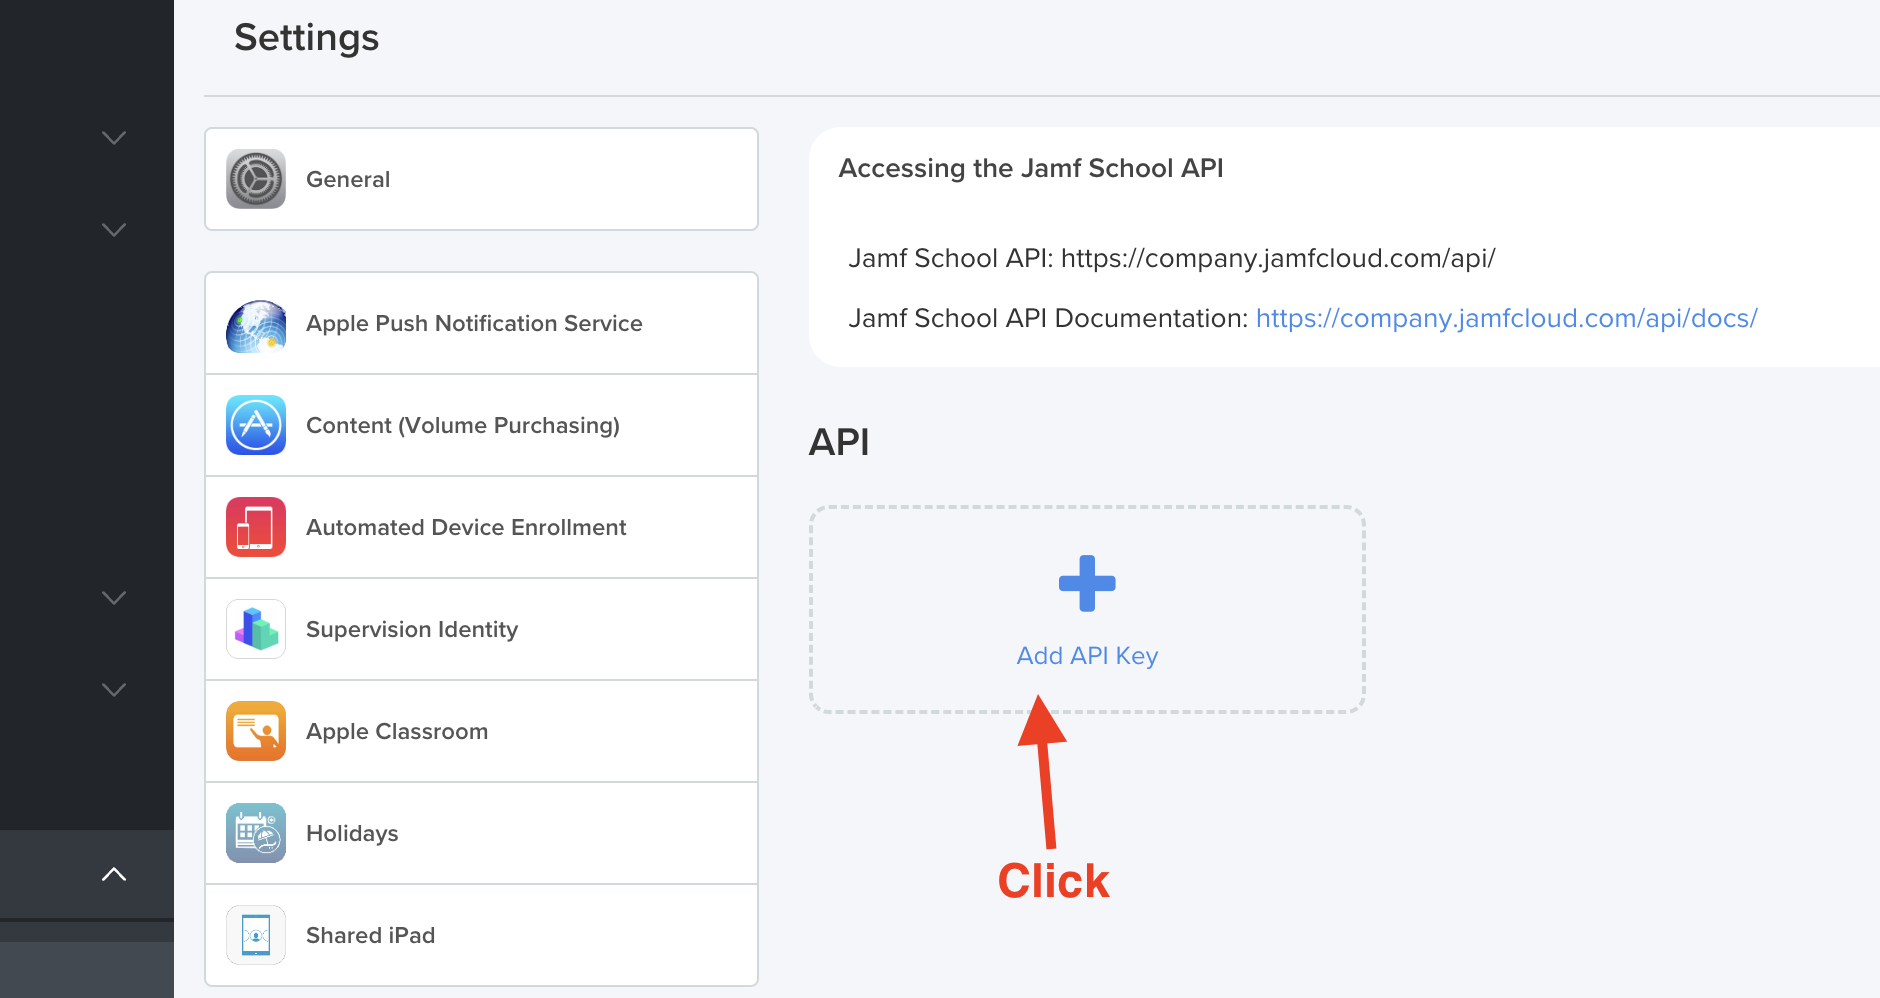This screenshot has height=998, width=1880.
Task: Click the Holidays calendar icon
Action: pyautogui.click(x=256, y=833)
